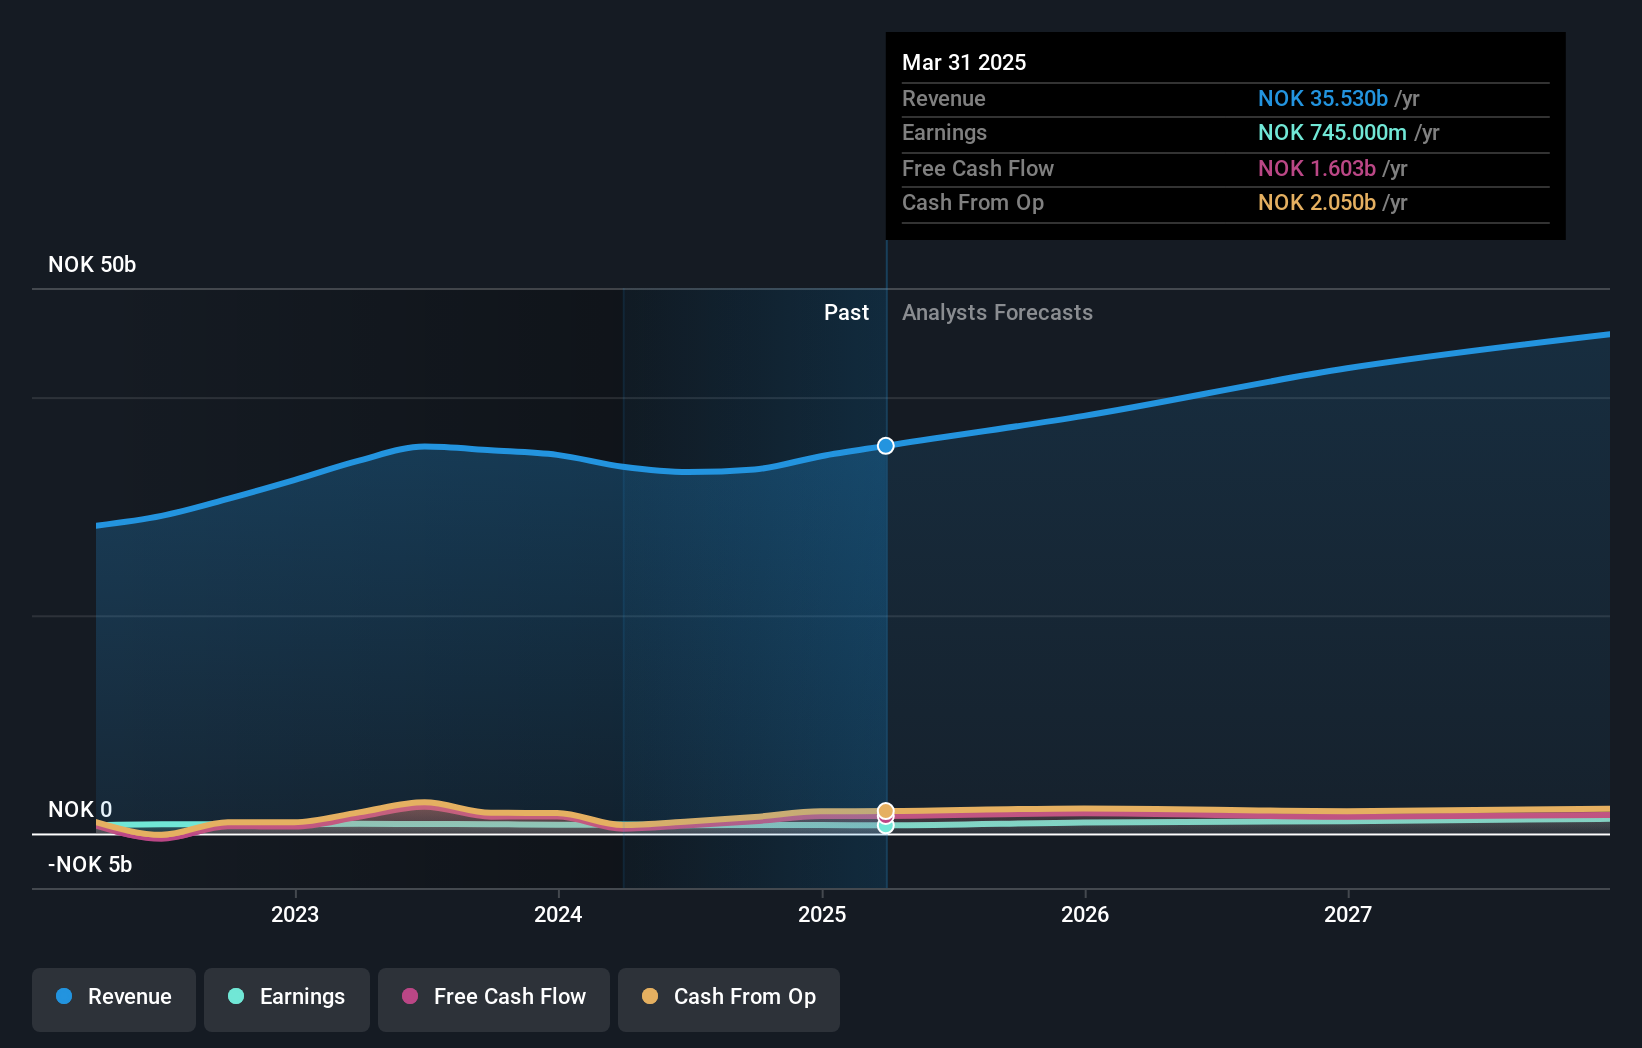Click the Past region label
Image resolution: width=1642 pixels, height=1048 pixels.
click(846, 313)
